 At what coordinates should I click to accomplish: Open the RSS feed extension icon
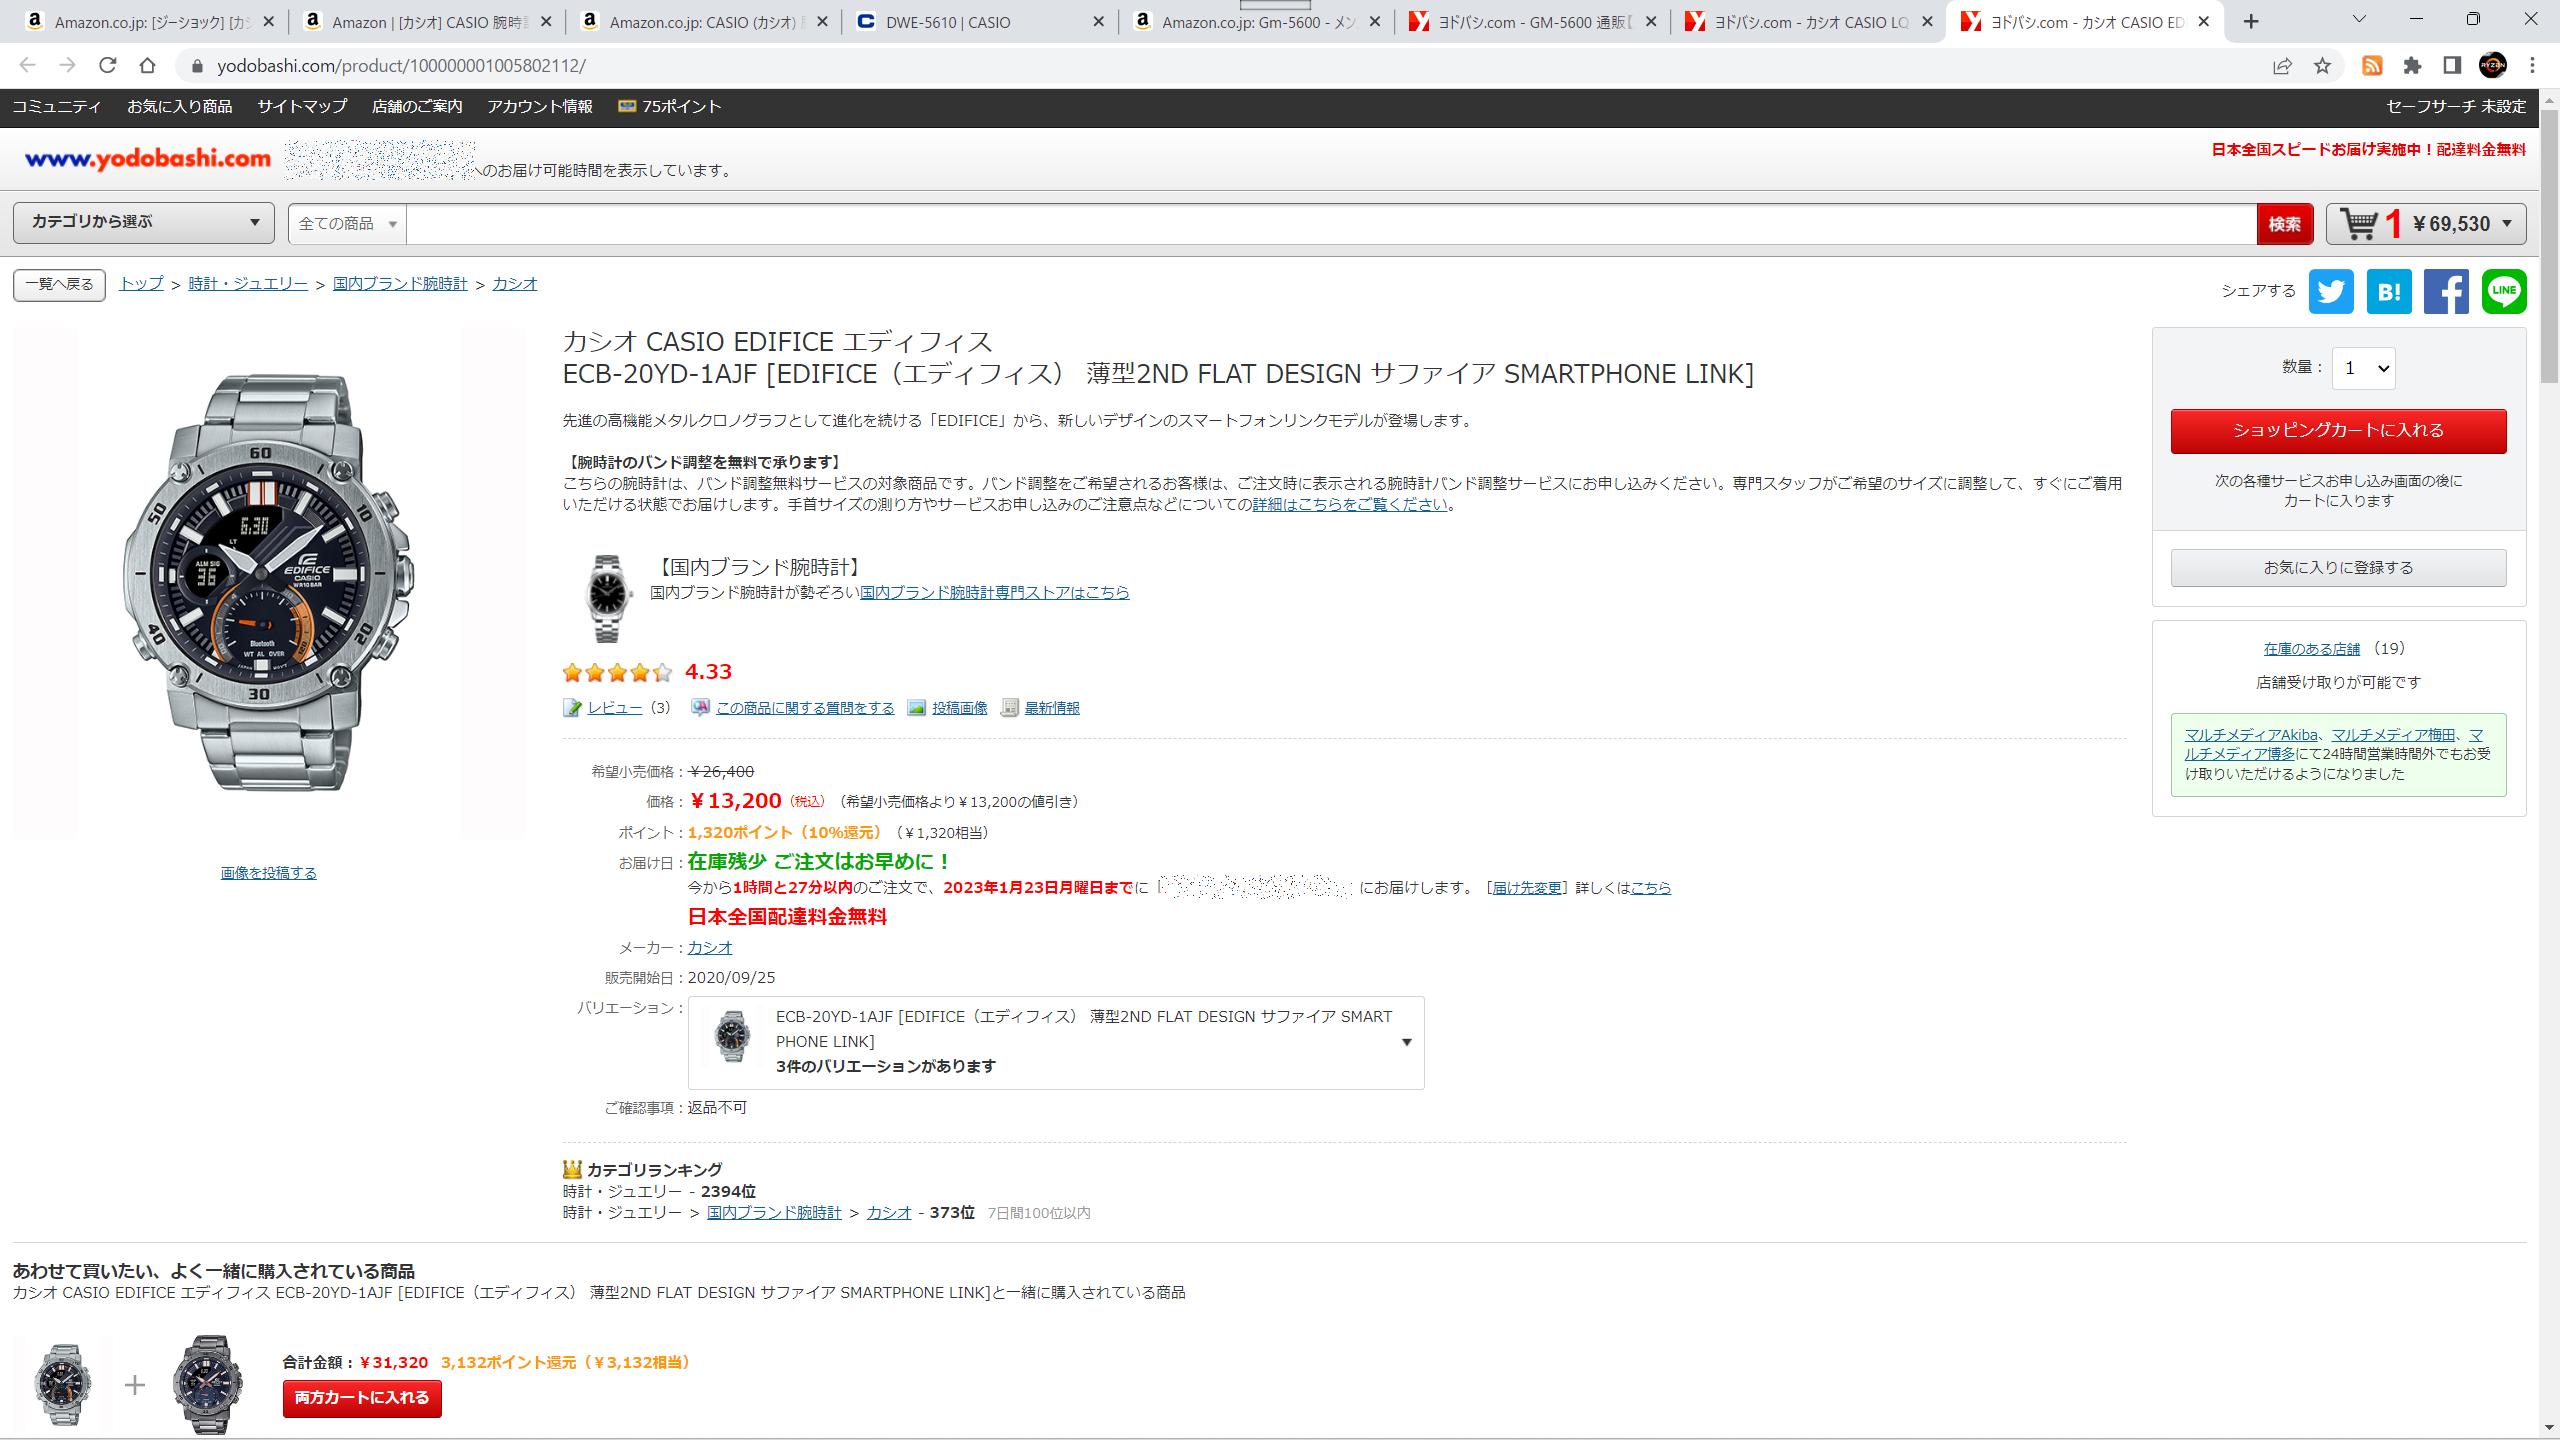pyautogui.click(x=2372, y=65)
